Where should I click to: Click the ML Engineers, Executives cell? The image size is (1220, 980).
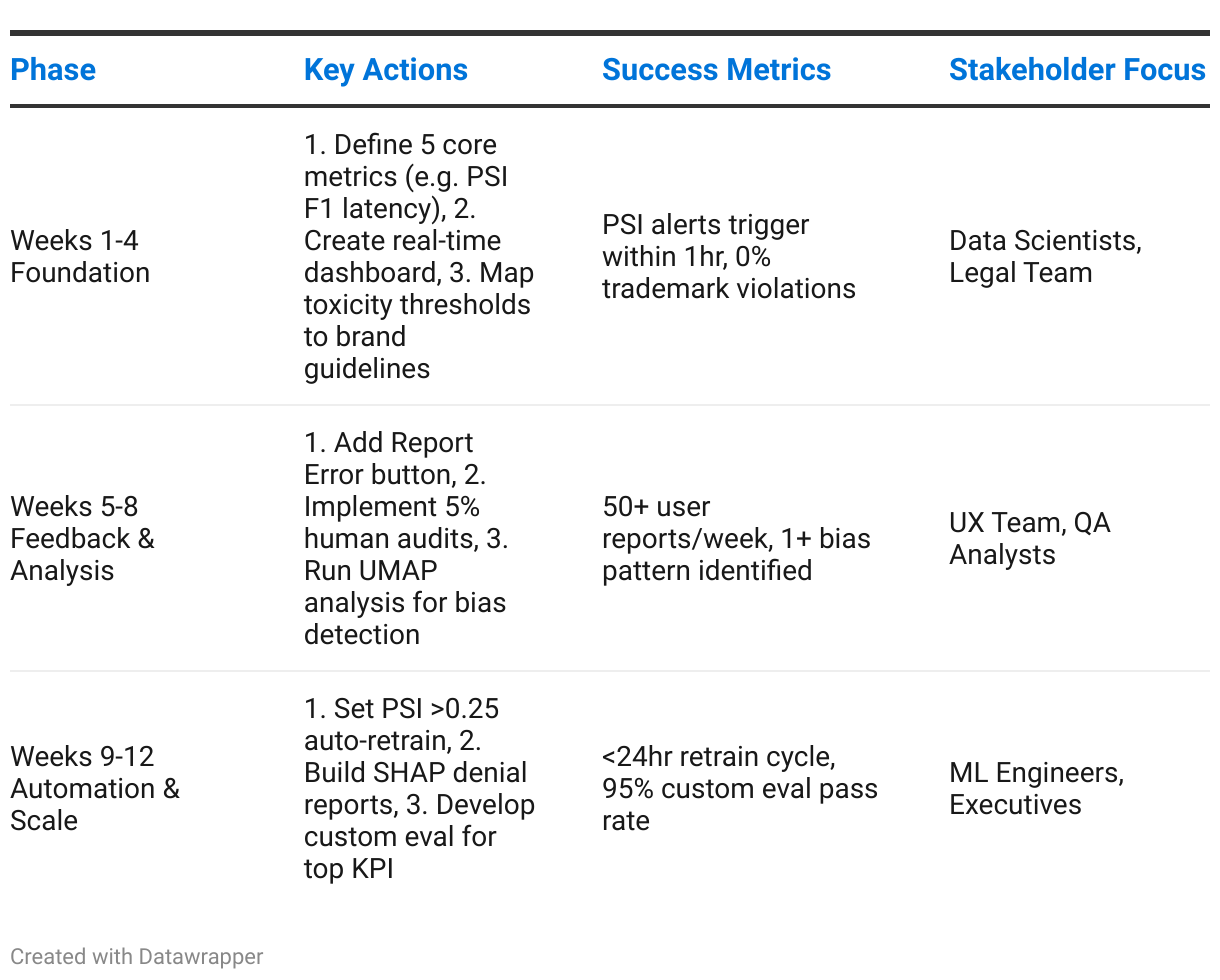click(1037, 789)
